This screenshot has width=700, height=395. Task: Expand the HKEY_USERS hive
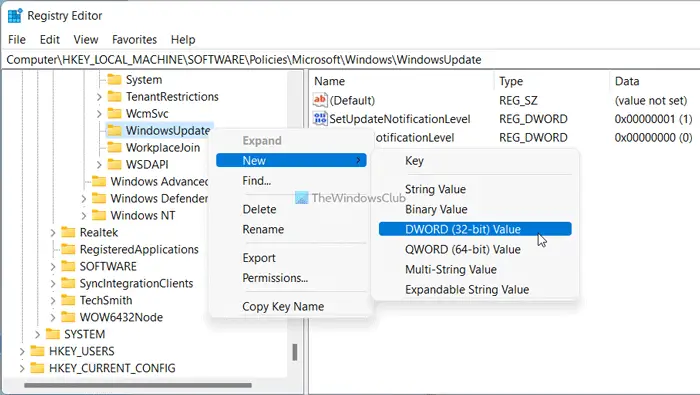(22, 351)
